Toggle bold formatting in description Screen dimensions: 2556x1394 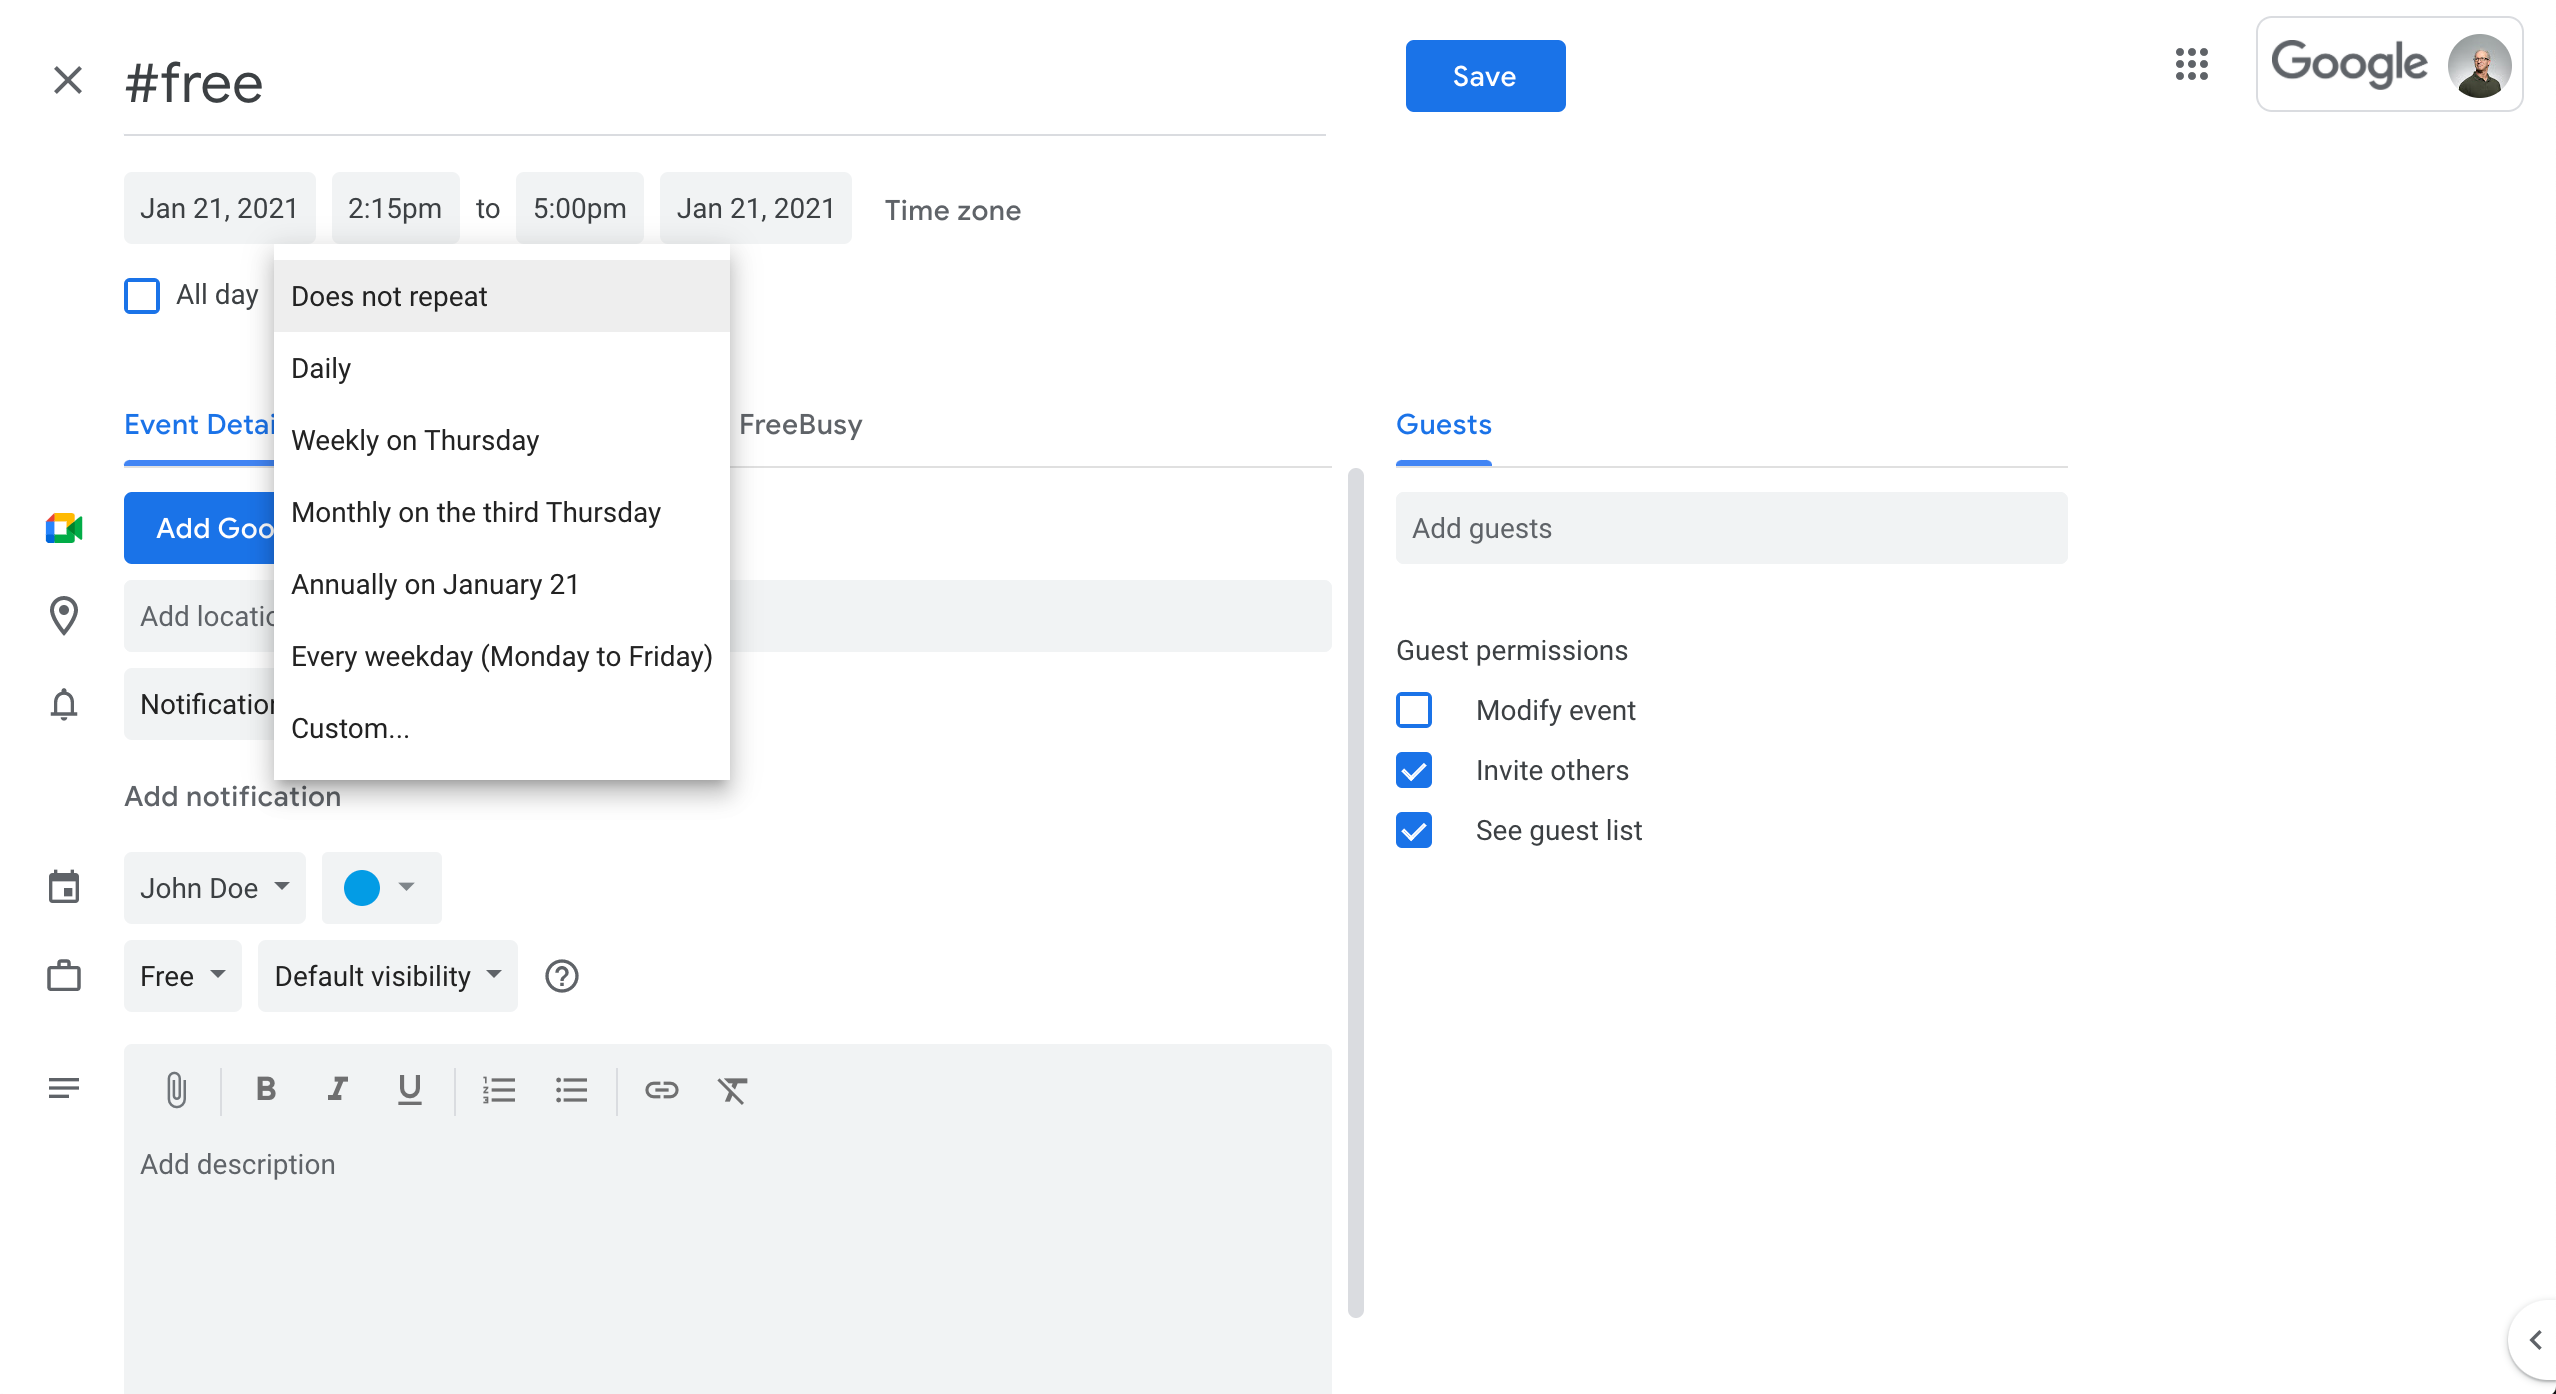tap(265, 1089)
